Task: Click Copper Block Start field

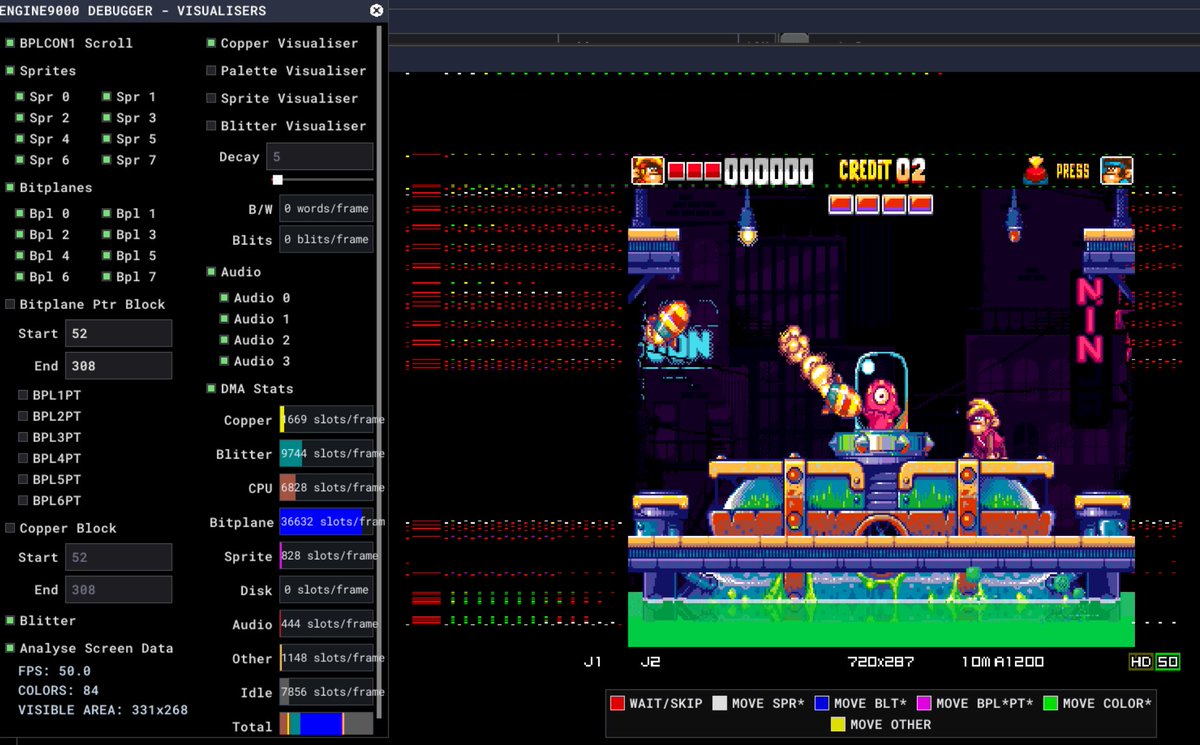Action: [118, 557]
